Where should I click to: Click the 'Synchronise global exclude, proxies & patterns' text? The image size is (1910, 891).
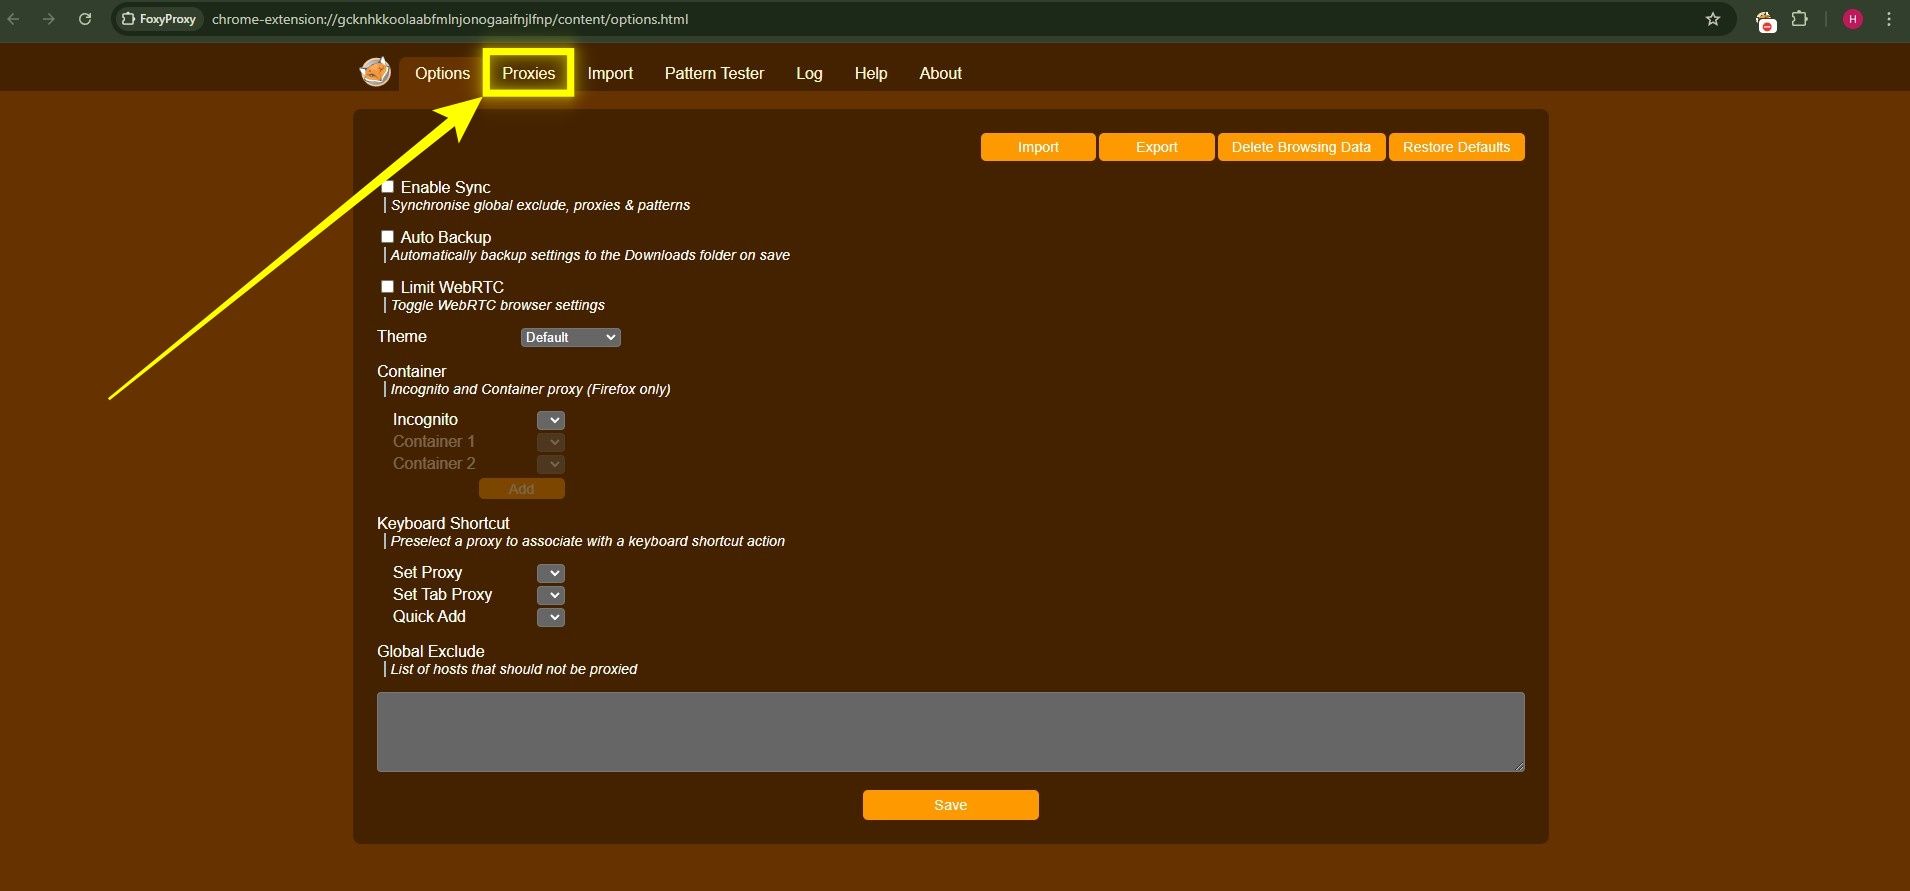tap(540, 205)
